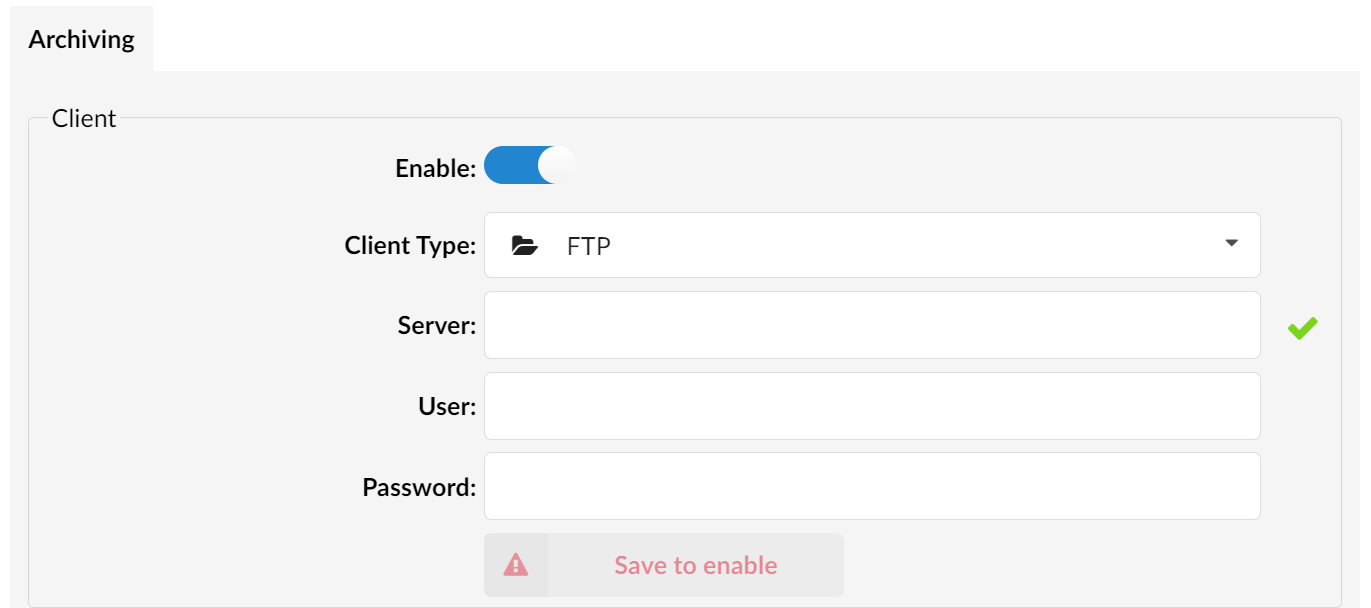Click the Password: label

pos(419,487)
